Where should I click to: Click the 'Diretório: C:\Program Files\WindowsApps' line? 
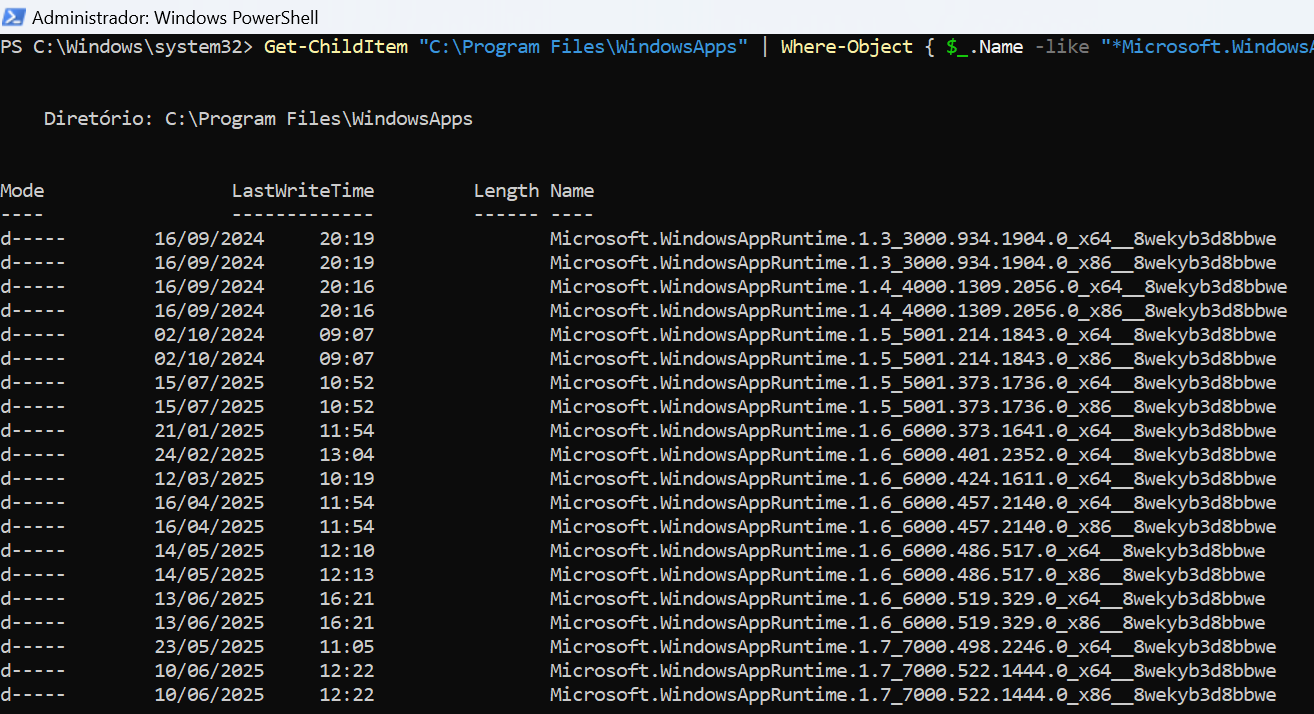[259, 119]
